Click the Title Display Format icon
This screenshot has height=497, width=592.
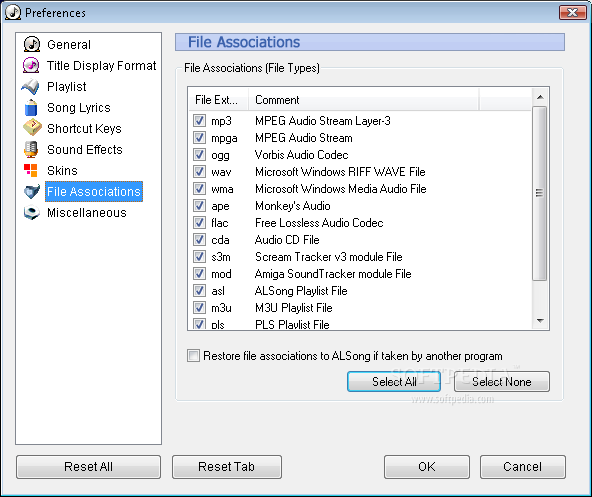[x=31, y=65]
